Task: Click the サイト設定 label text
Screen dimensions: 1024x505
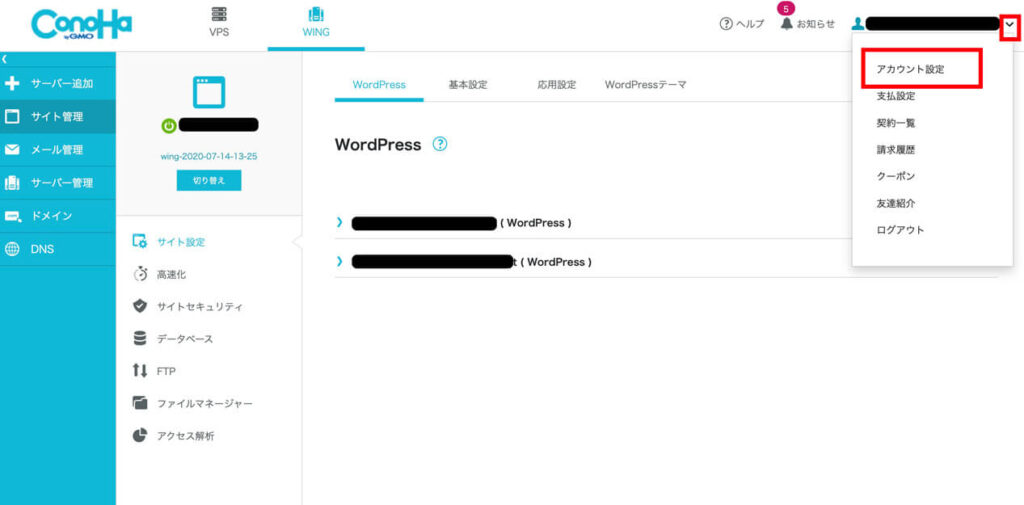Action: tap(181, 242)
